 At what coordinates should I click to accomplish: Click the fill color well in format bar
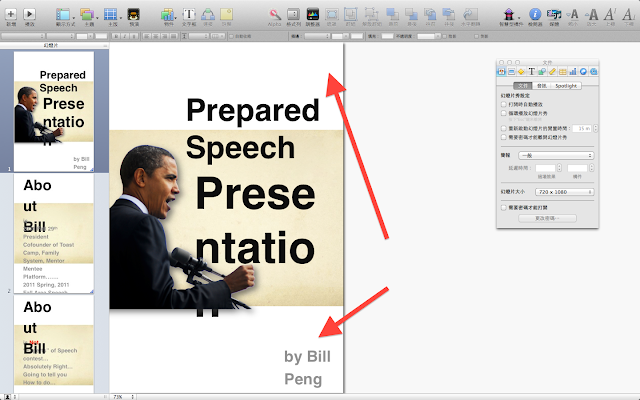[x=387, y=36]
